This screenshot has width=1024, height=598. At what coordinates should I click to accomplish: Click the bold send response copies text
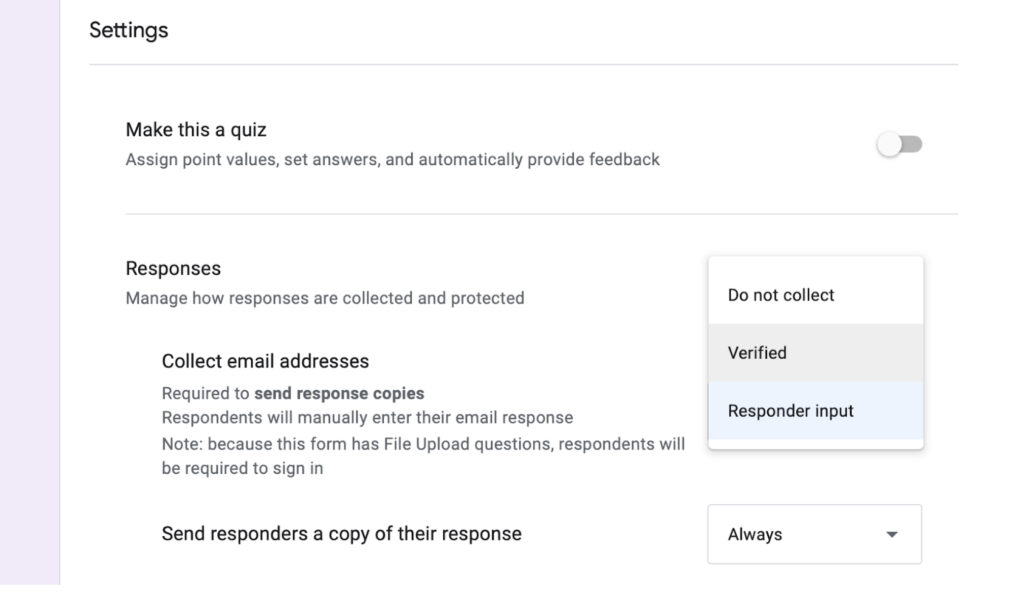click(339, 393)
